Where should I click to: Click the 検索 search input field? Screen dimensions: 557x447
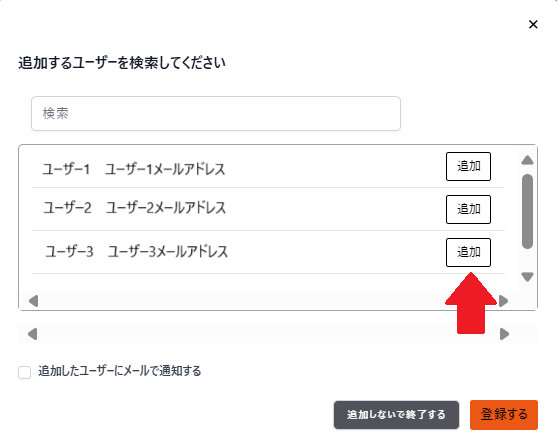point(216,113)
